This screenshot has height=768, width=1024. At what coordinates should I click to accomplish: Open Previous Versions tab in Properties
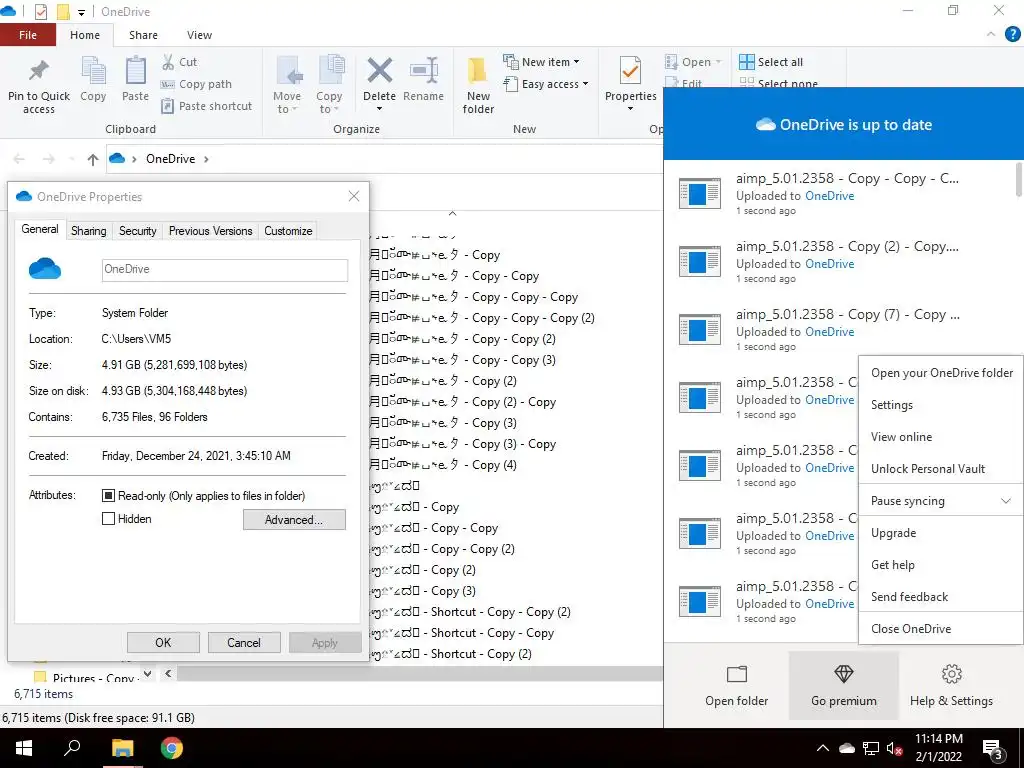click(x=210, y=231)
